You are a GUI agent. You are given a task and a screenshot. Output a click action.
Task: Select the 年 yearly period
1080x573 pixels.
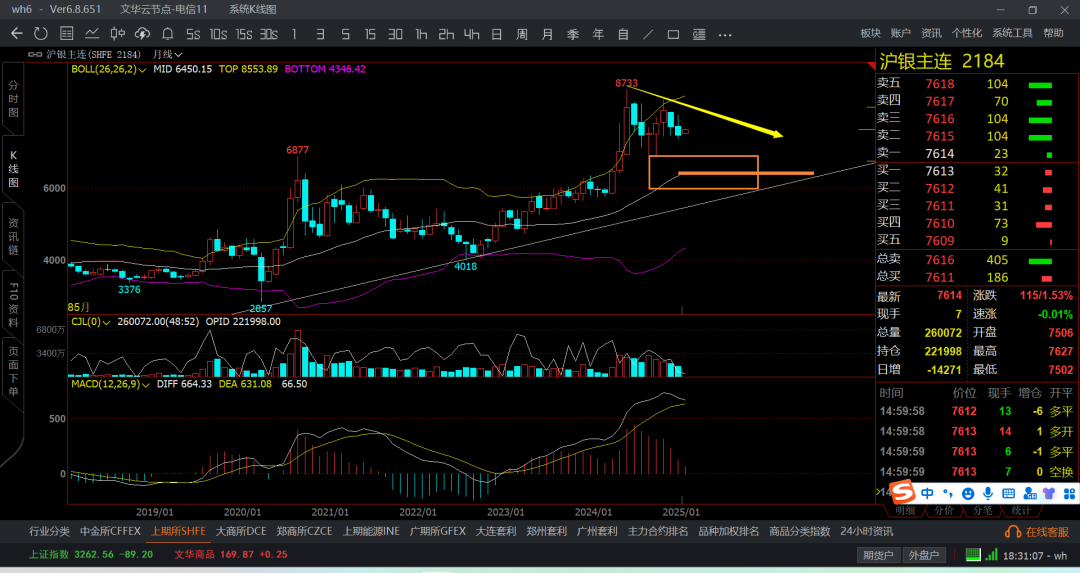[598, 34]
